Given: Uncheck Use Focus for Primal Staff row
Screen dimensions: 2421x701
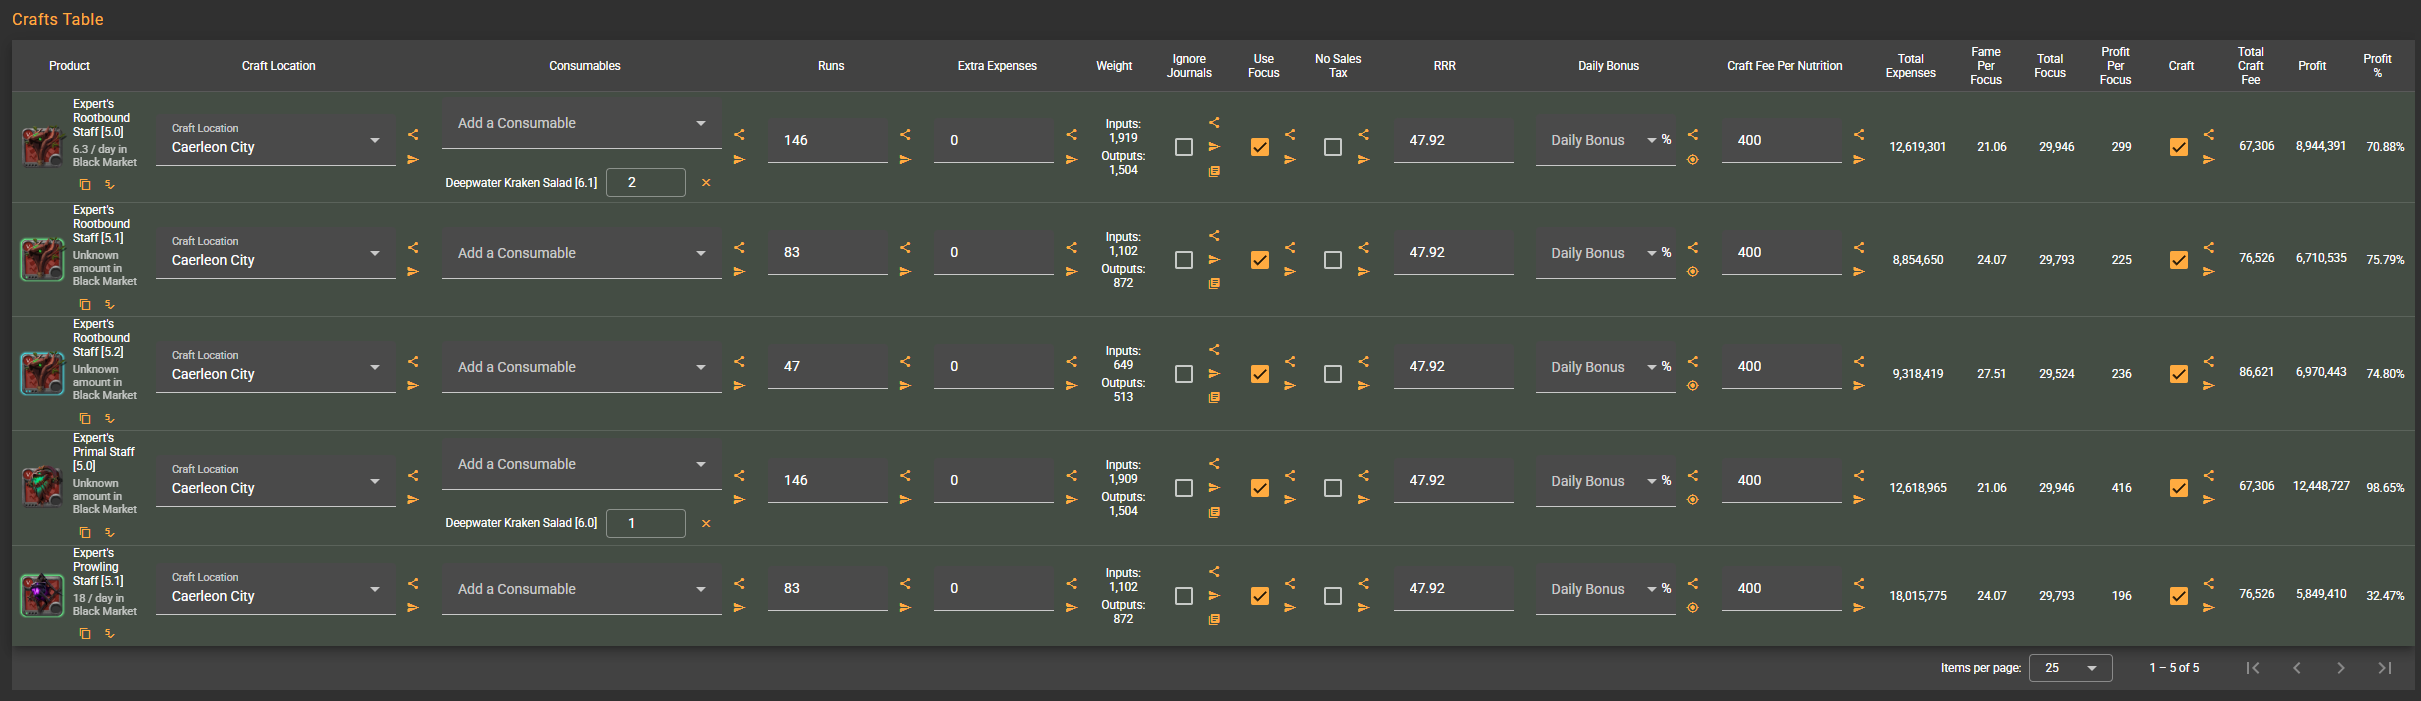Looking at the screenshot, I should click(x=1260, y=488).
